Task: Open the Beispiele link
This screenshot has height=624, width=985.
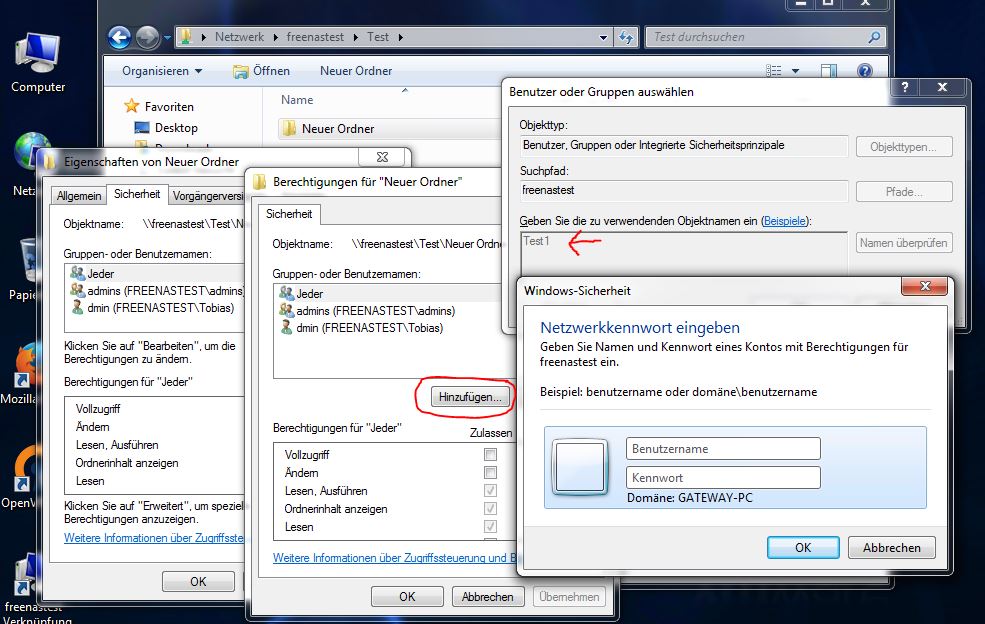Action: coord(785,221)
